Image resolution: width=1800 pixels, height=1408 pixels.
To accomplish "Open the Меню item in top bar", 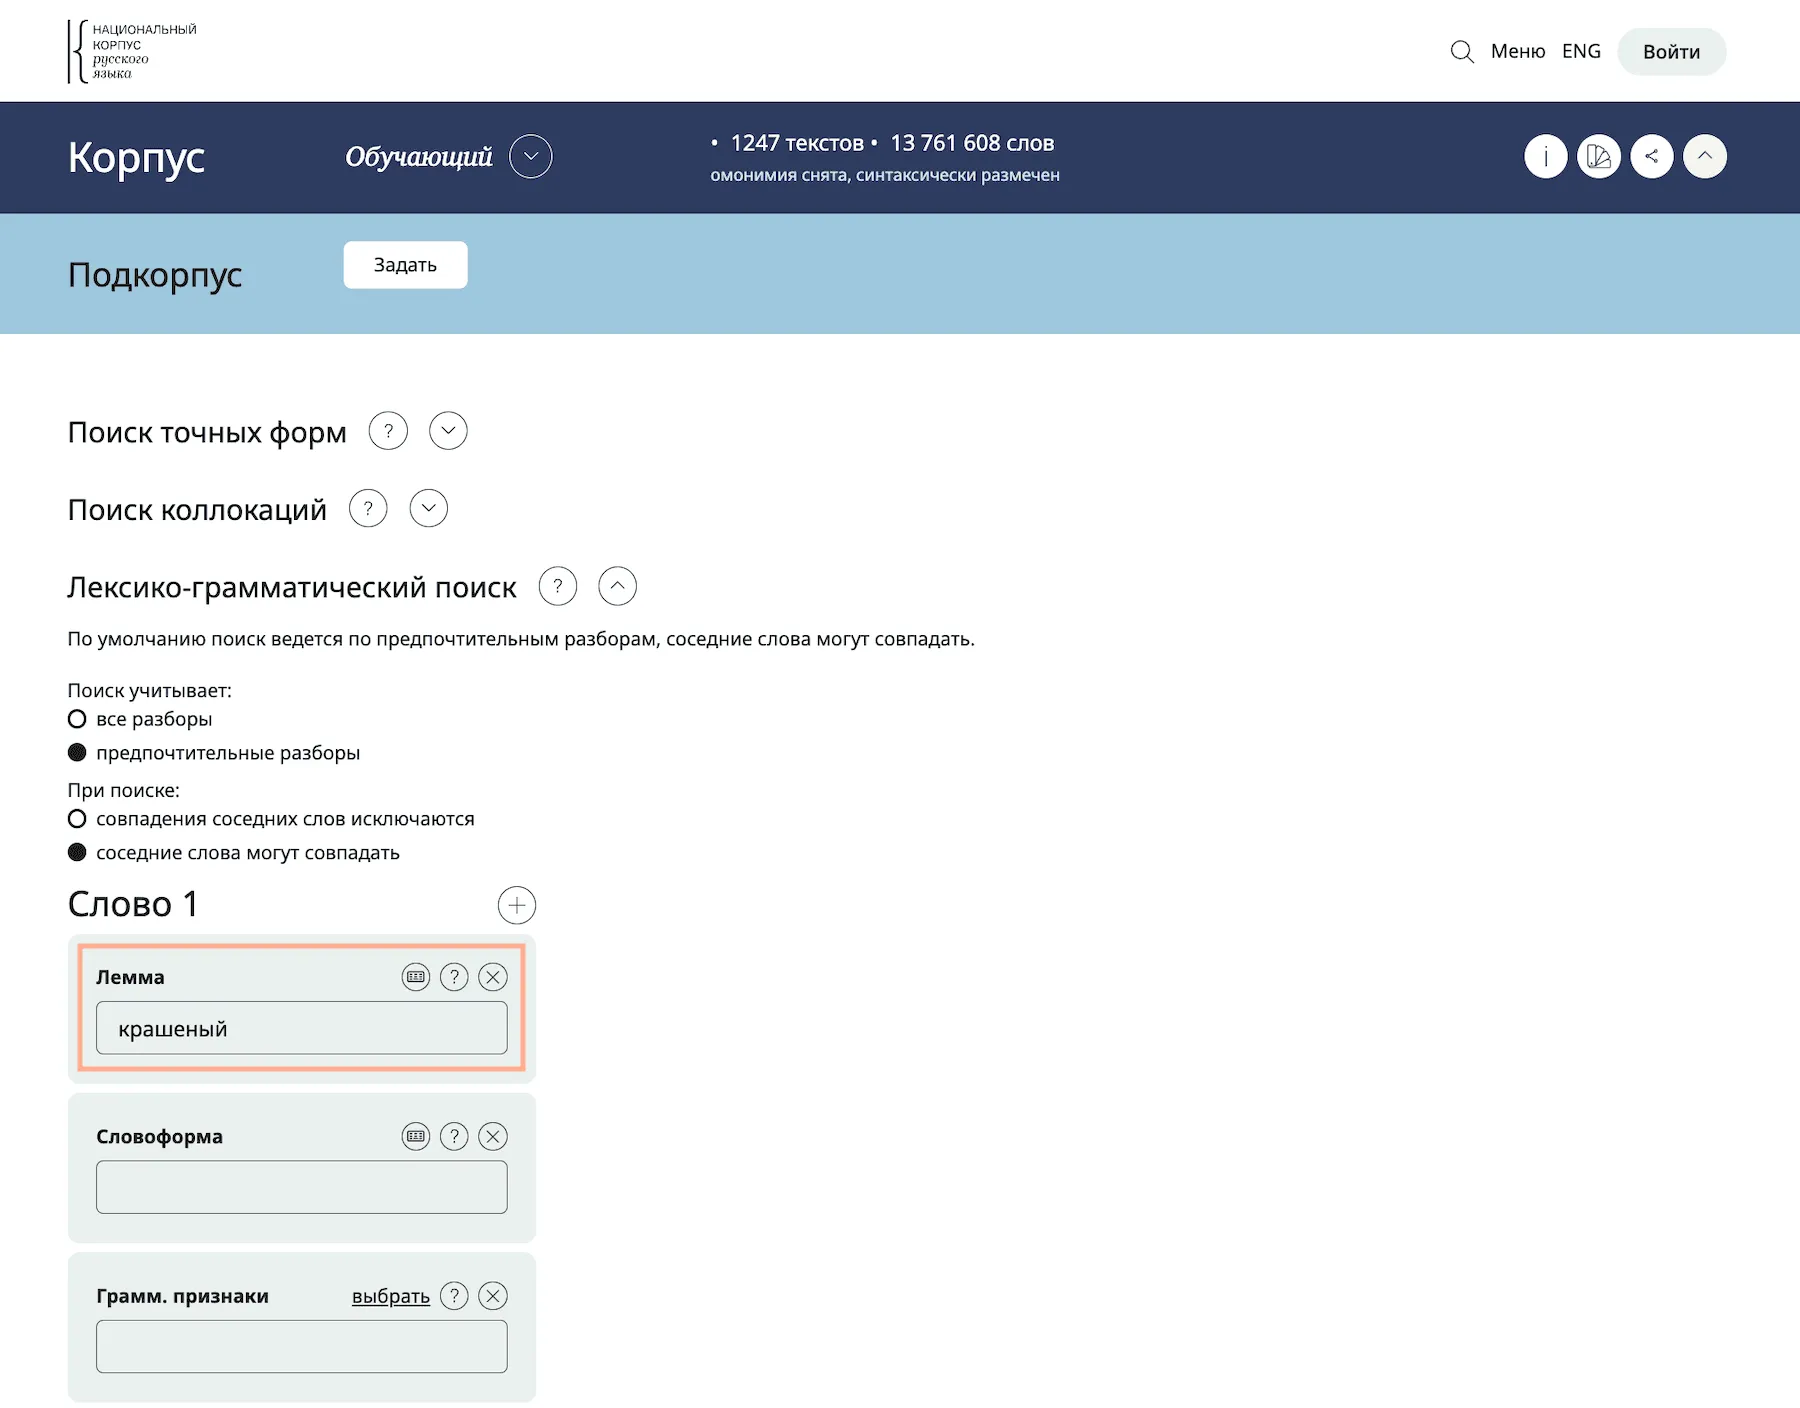I will (x=1518, y=52).
